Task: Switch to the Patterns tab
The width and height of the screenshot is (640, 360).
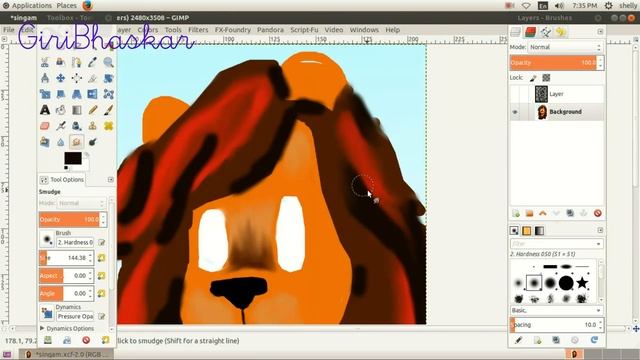Action: click(x=527, y=231)
